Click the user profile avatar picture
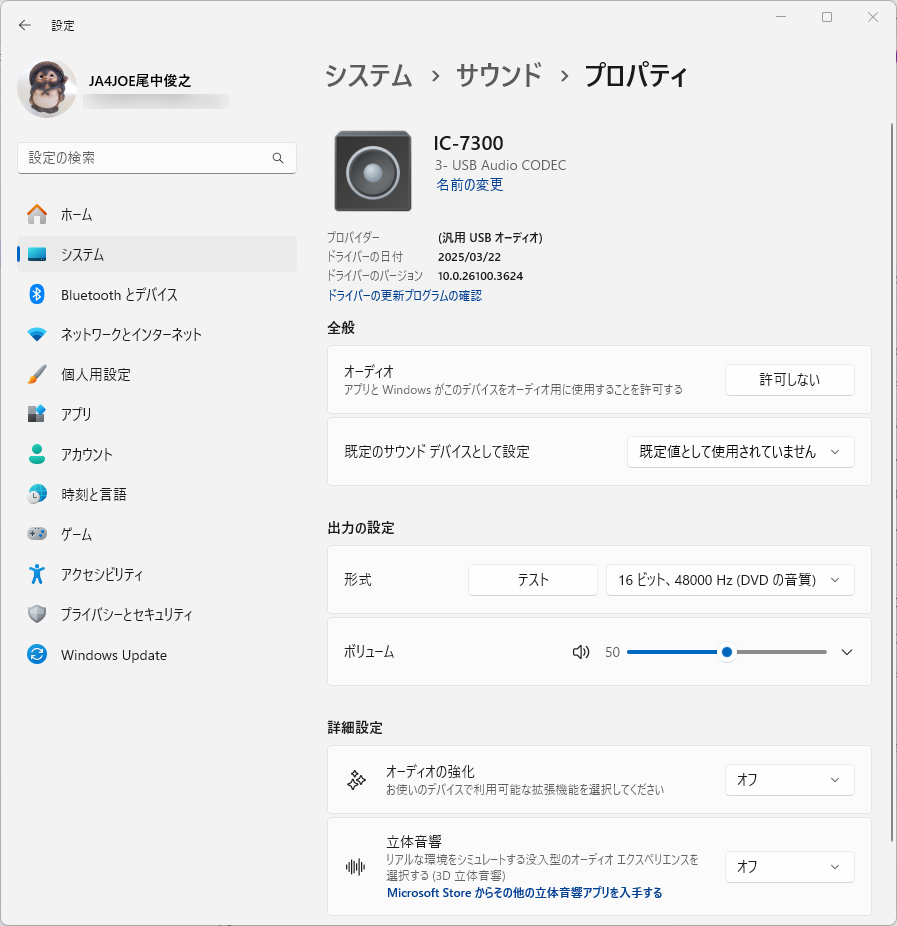The width and height of the screenshot is (897, 926). (x=47, y=89)
